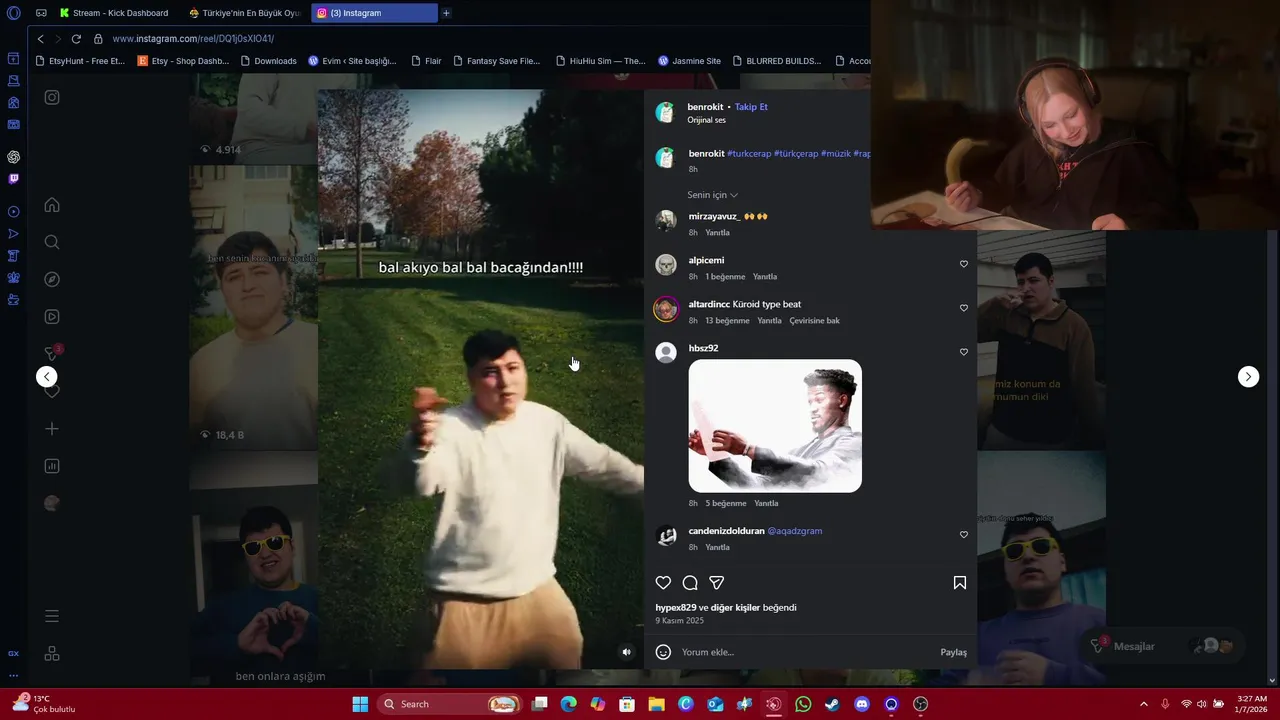Open benrokit profile name in header
The width and height of the screenshot is (1280, 720).
click(x=705, y=107)
